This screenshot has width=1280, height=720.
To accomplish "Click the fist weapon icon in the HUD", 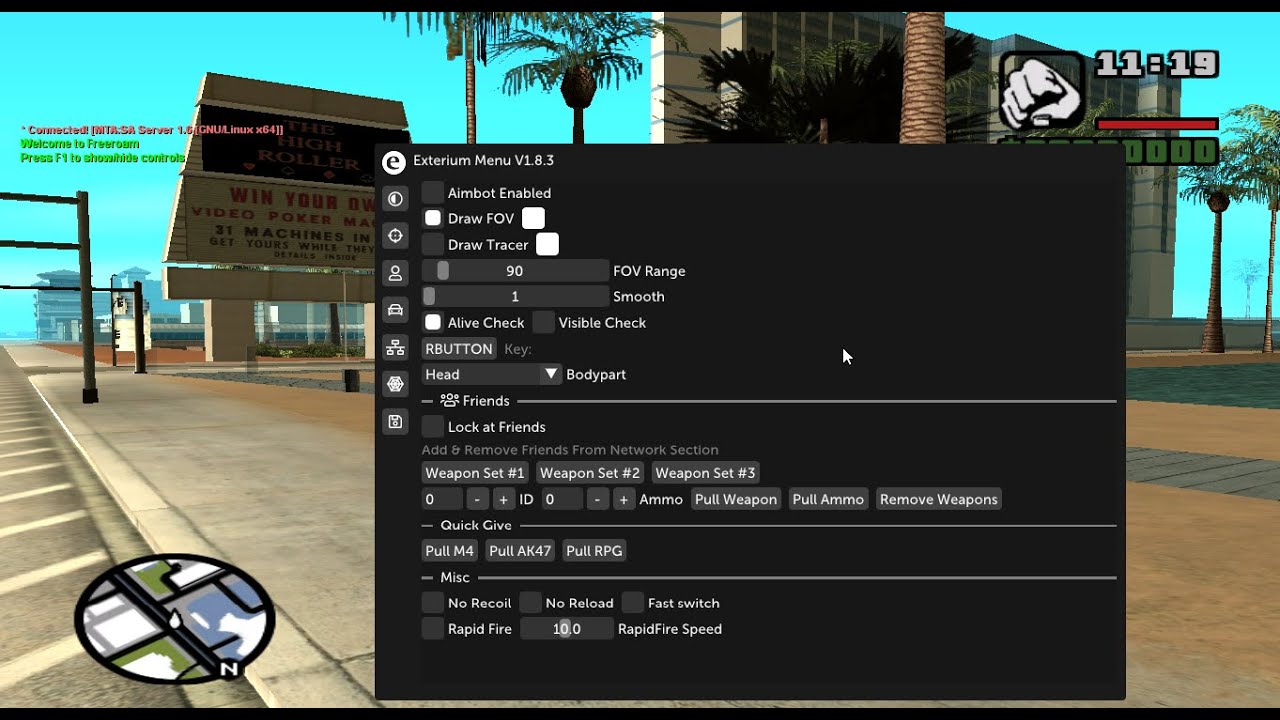I will tap(1042, 92).
